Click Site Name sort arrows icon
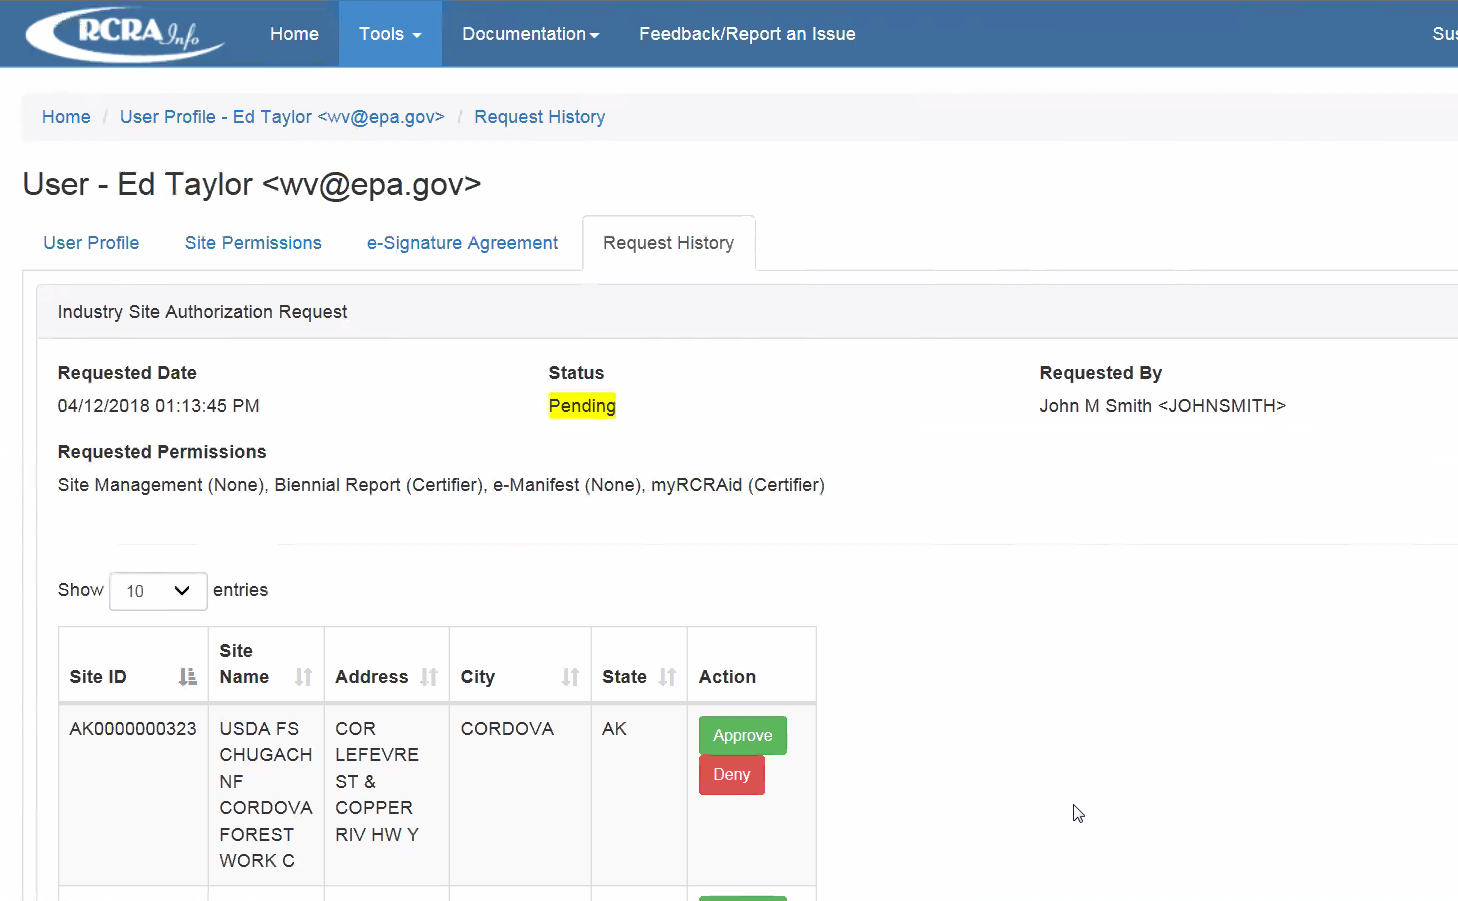The image size is (1458, 901). click(303, 677)
